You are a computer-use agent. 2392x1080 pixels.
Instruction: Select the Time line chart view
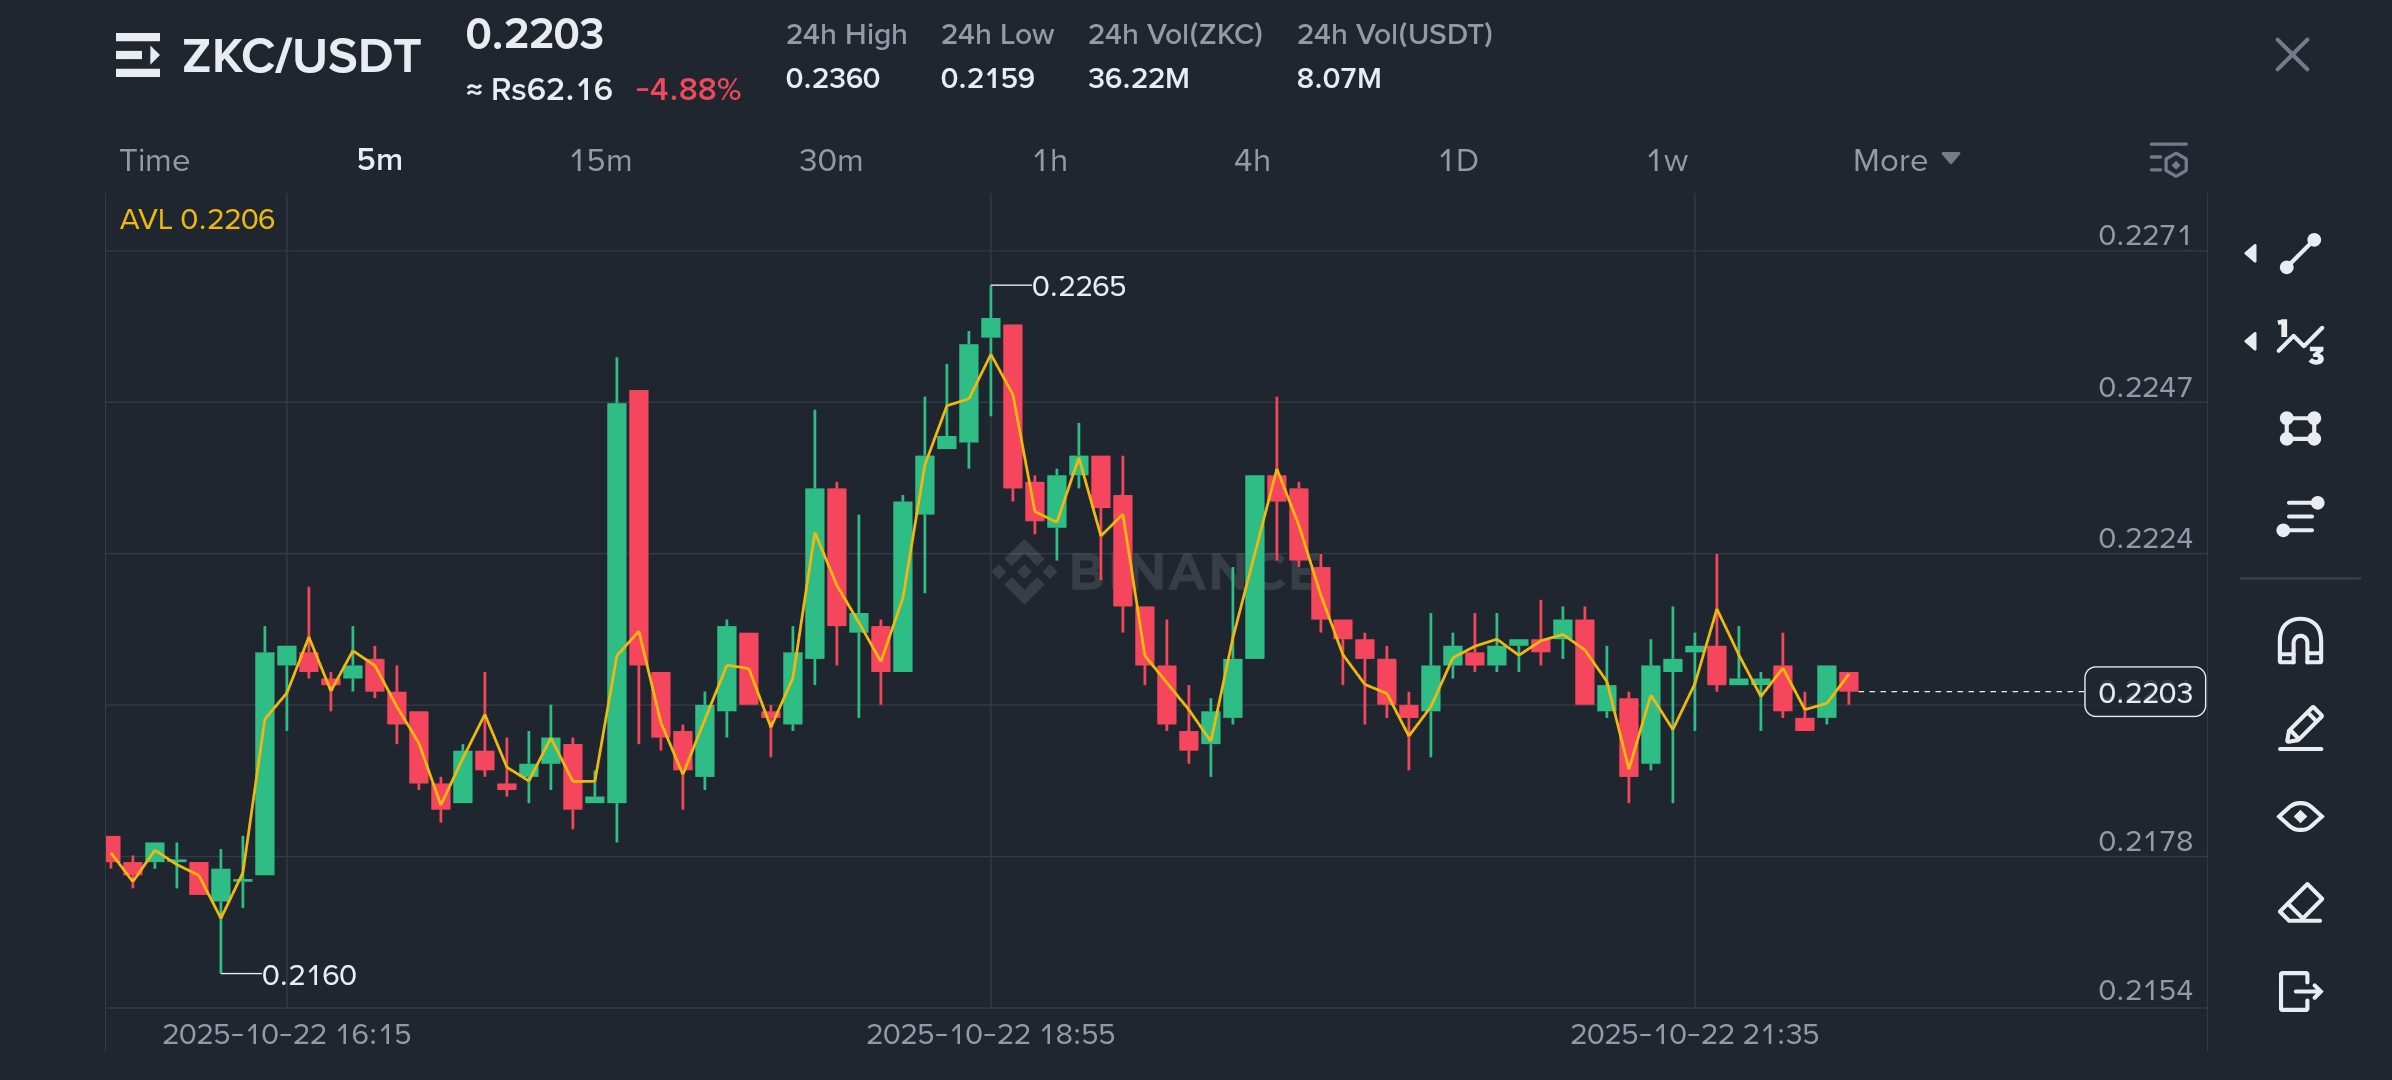(x=154, y=160)
